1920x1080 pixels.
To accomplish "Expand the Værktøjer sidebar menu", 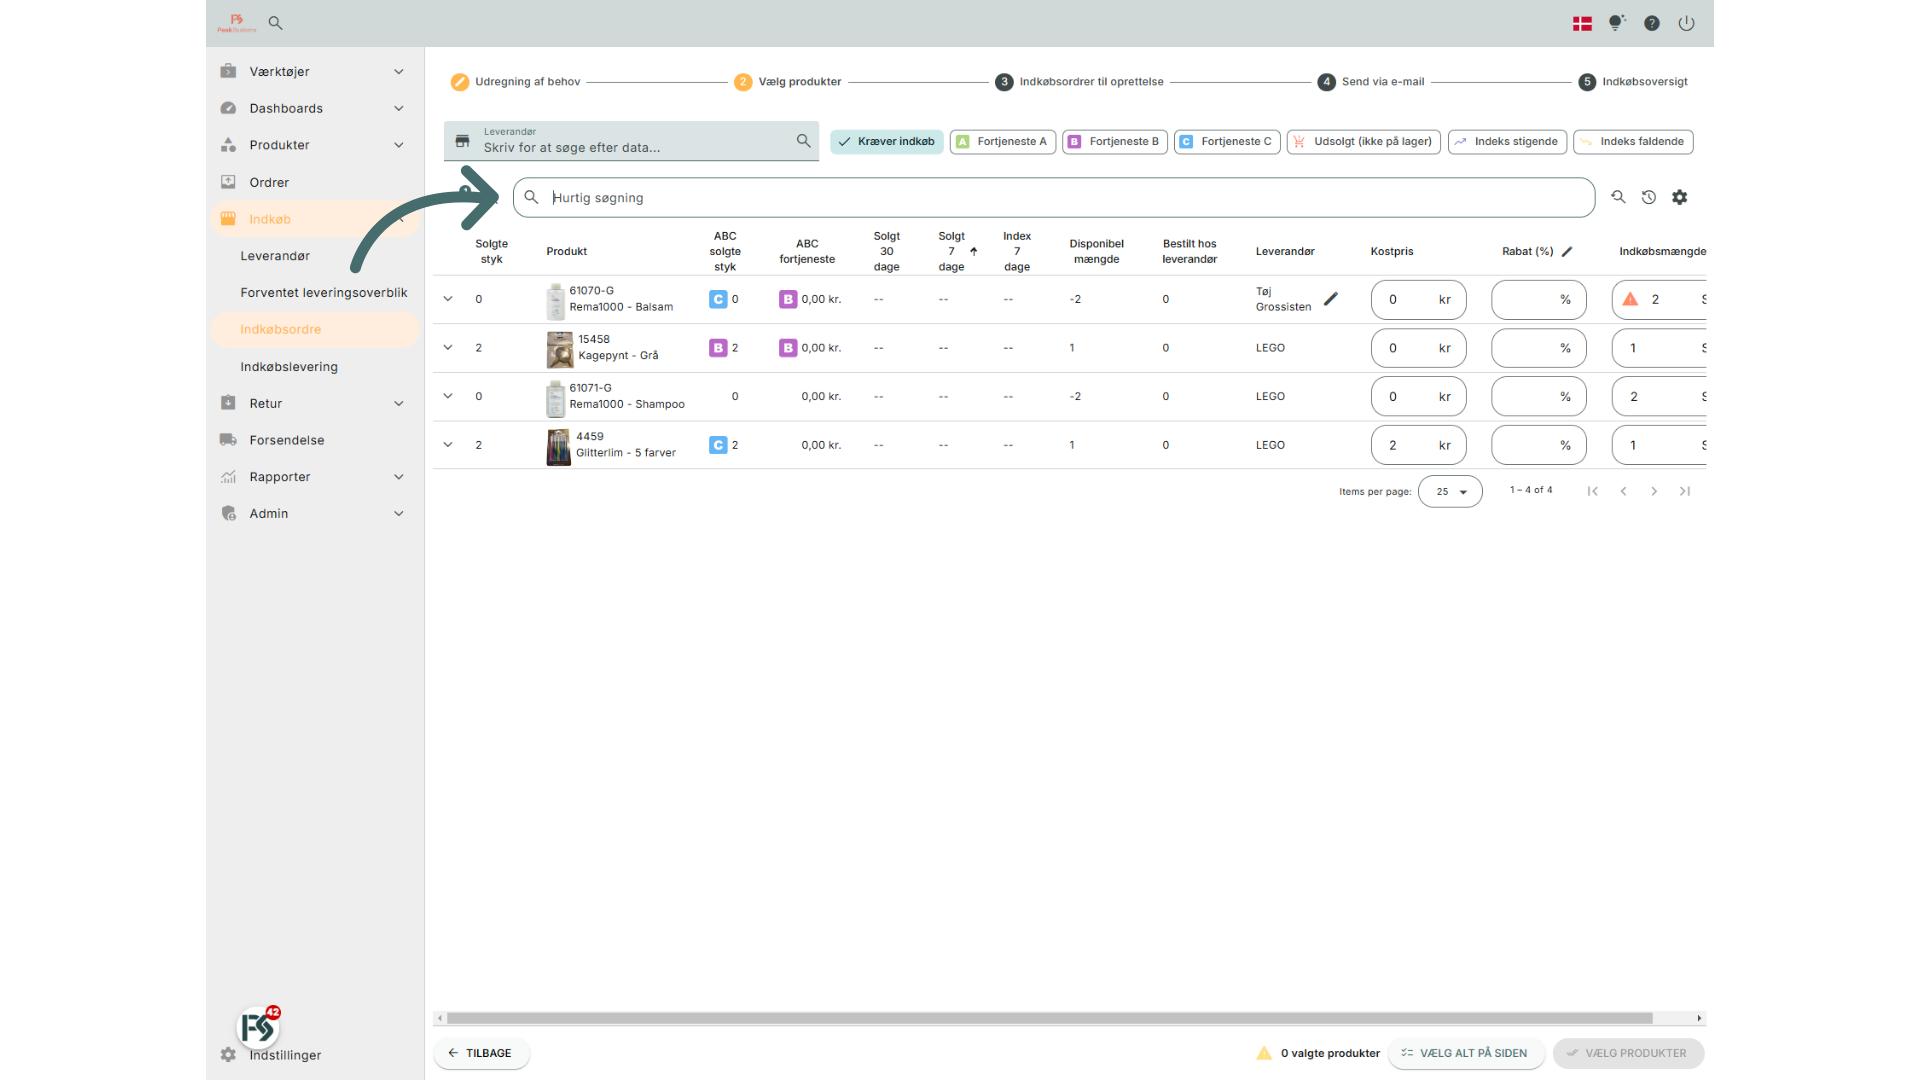I will tap(313, 72).
